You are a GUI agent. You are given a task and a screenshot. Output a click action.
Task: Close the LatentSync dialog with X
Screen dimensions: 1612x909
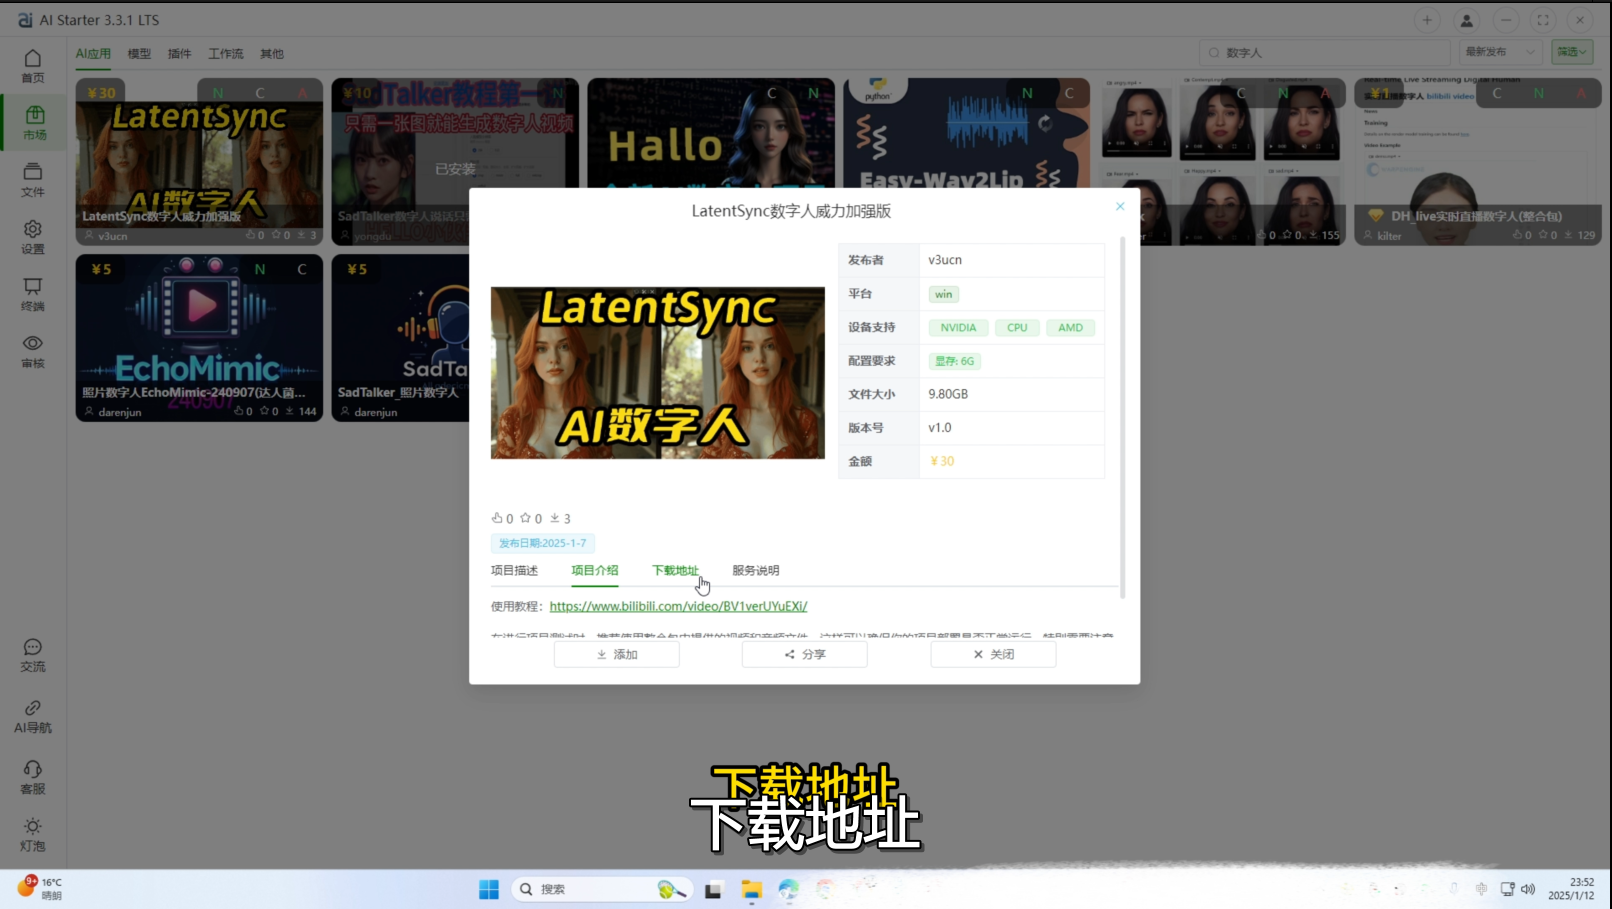point(1120,206)
